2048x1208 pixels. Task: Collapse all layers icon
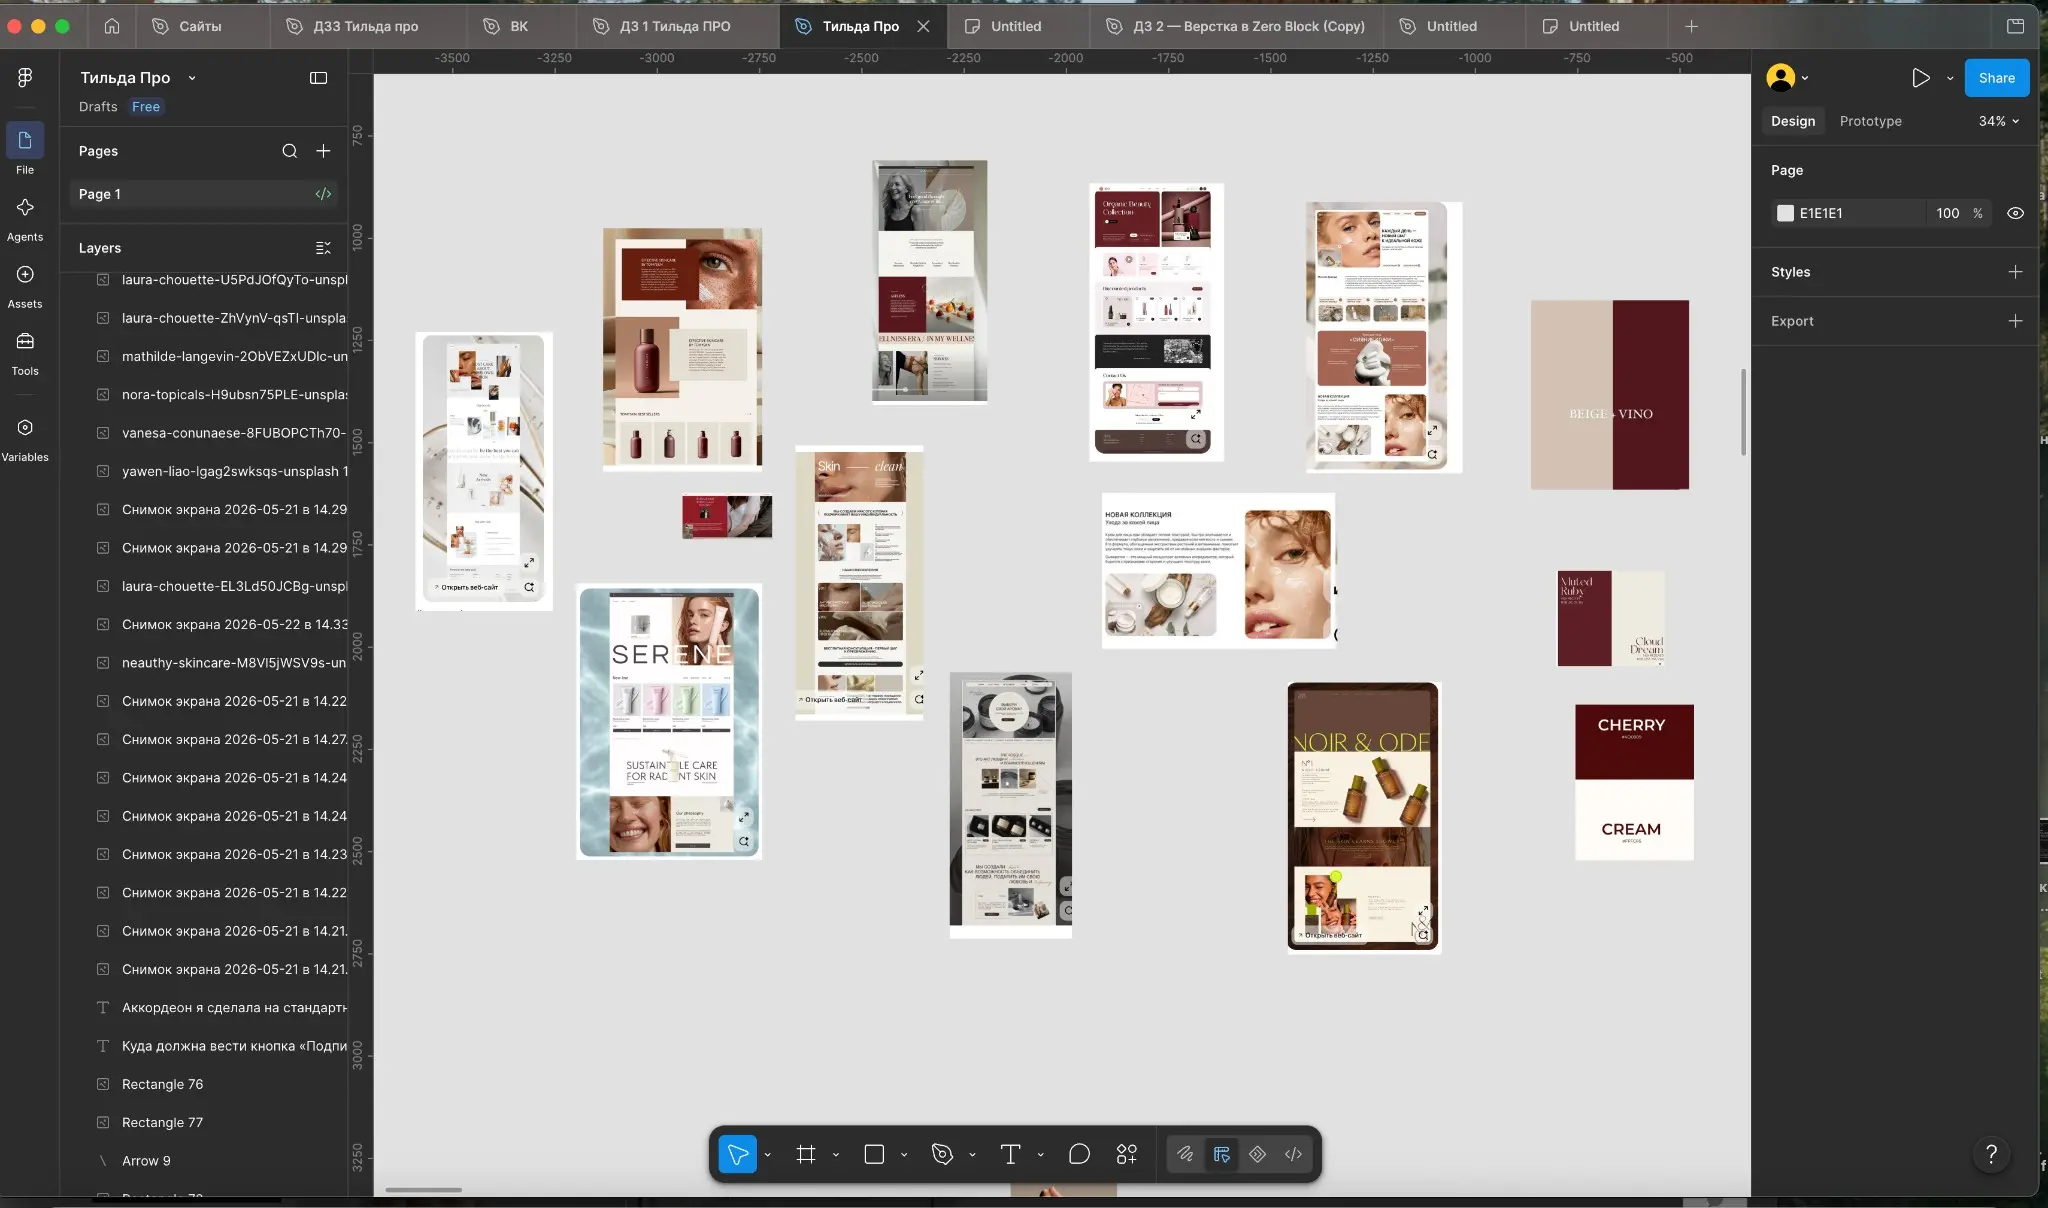pos(323,248)
